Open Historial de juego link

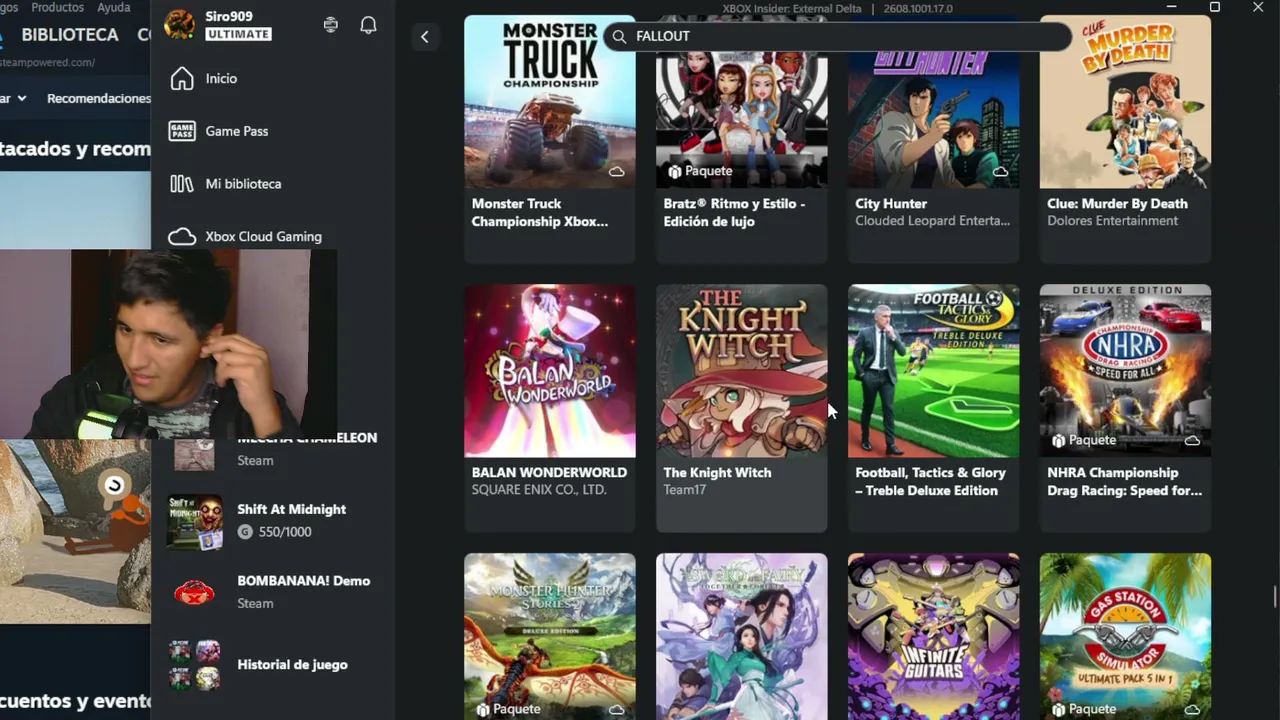293,665
